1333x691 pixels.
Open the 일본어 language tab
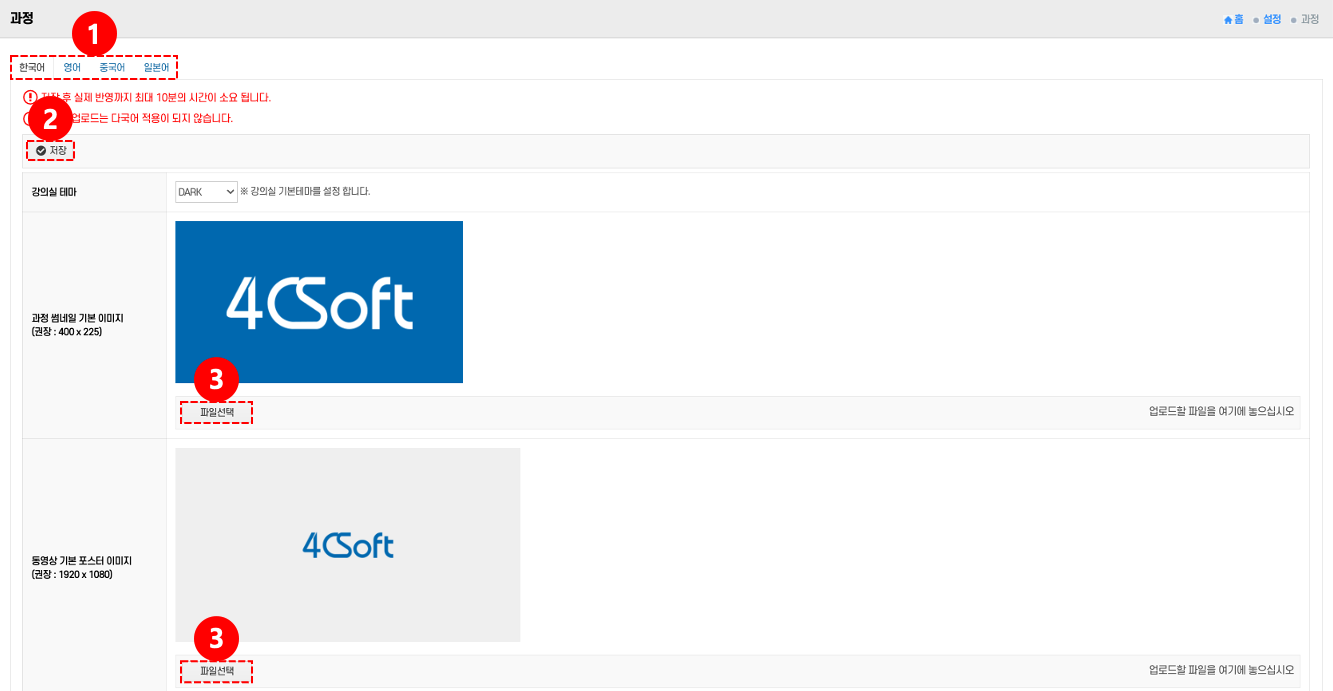tap(156, 68)
